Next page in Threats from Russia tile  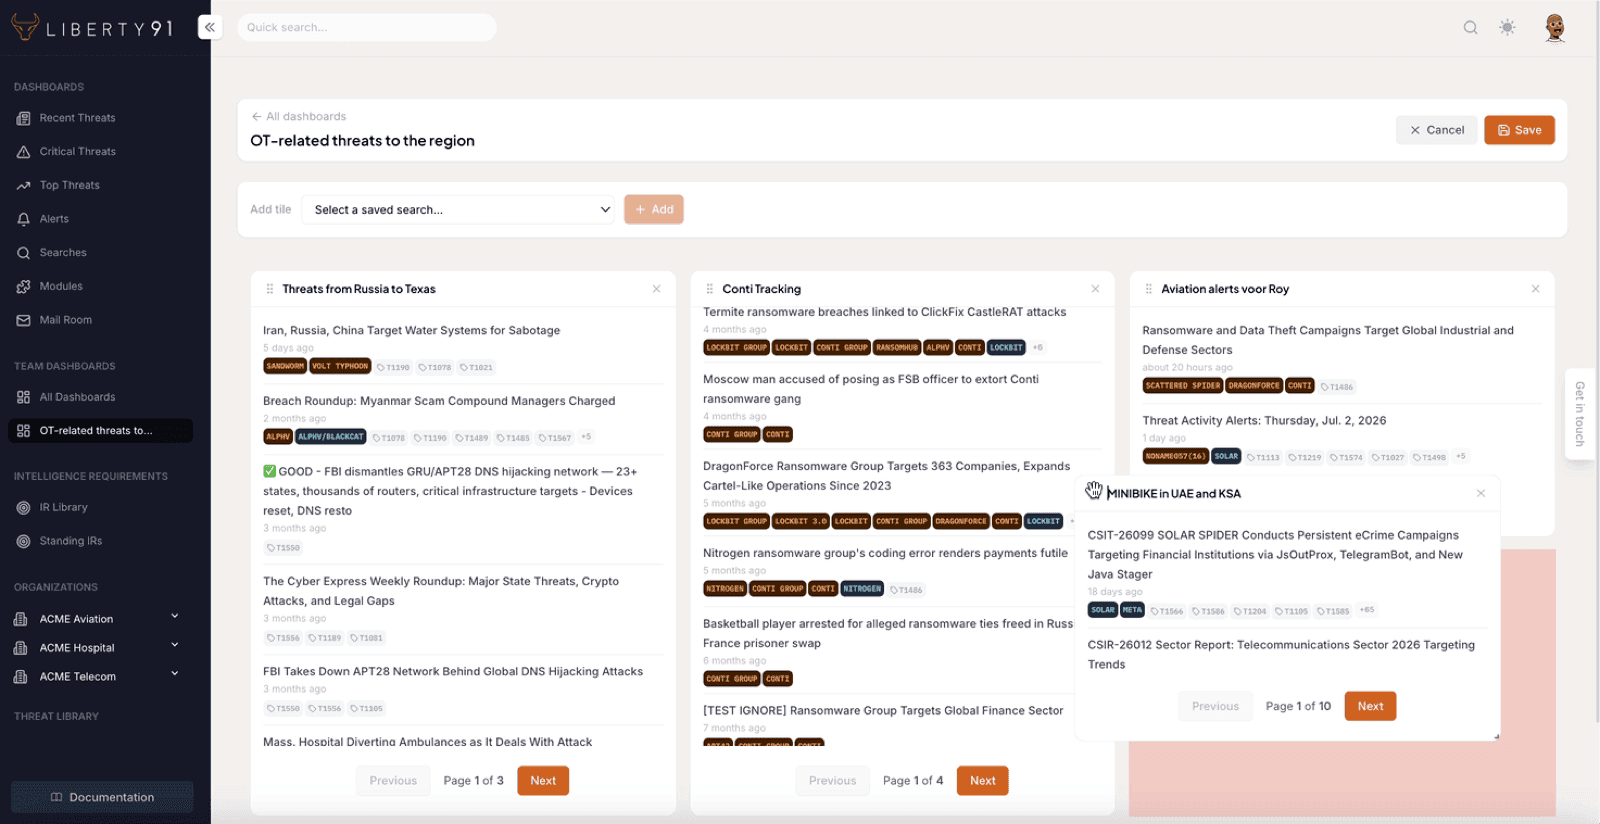[543, 781]
